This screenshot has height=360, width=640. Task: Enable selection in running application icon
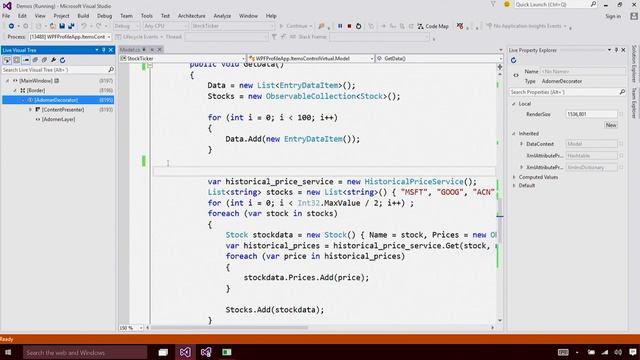tap(7, 60)
